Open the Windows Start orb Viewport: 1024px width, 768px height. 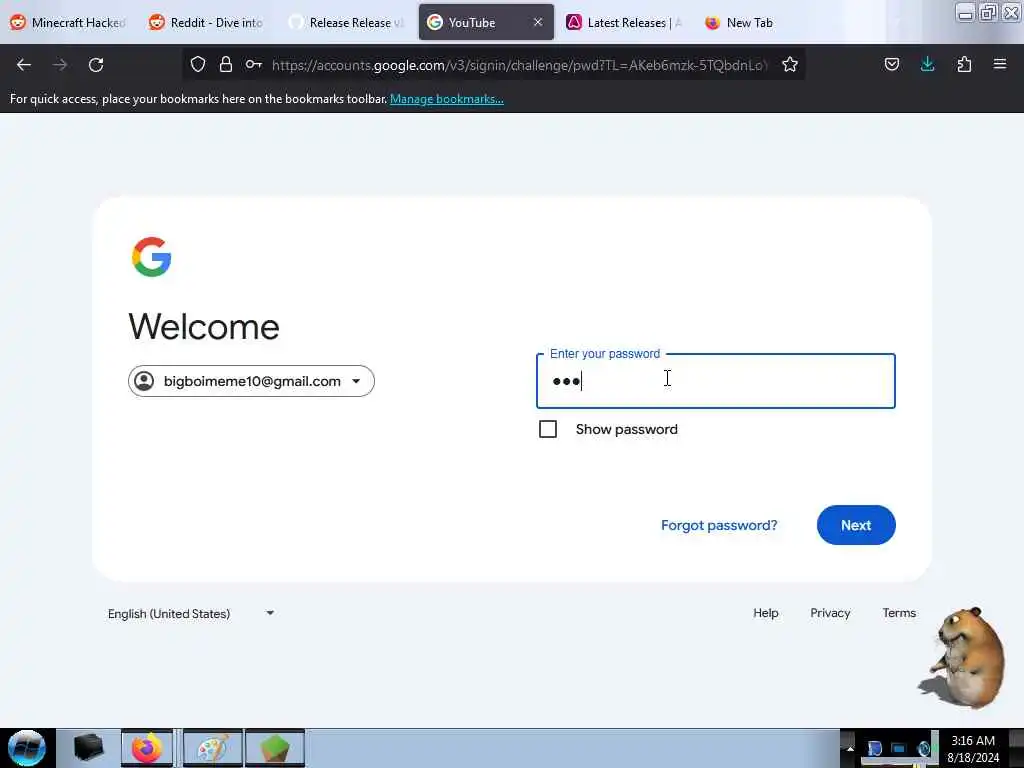[27, 748]
